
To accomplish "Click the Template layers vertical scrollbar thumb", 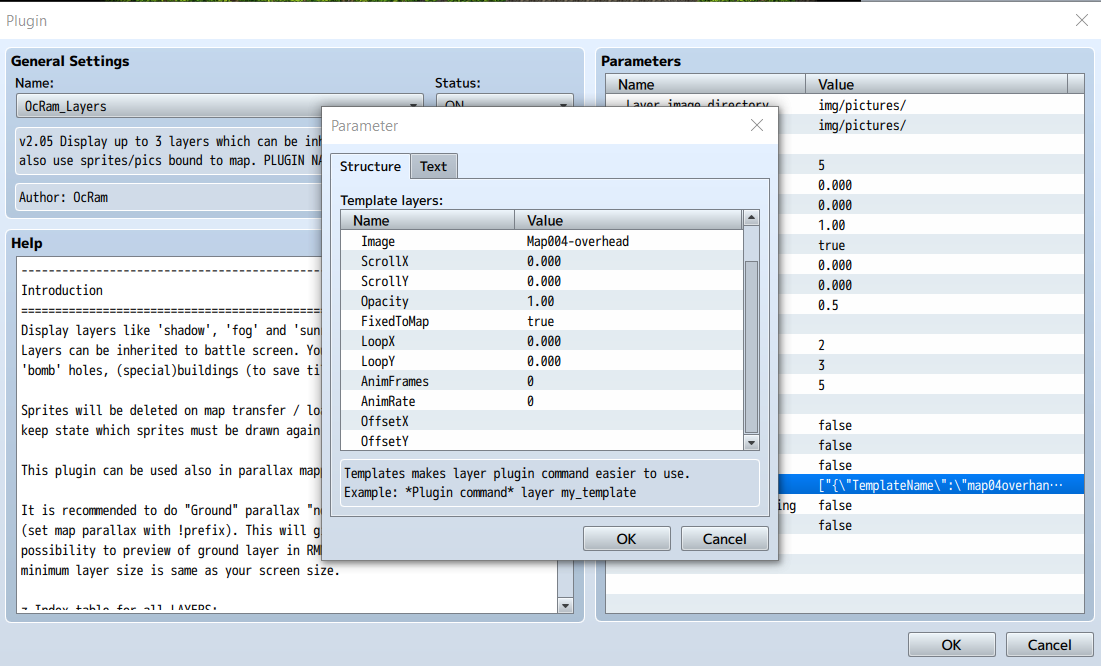I will click(751, 347).
